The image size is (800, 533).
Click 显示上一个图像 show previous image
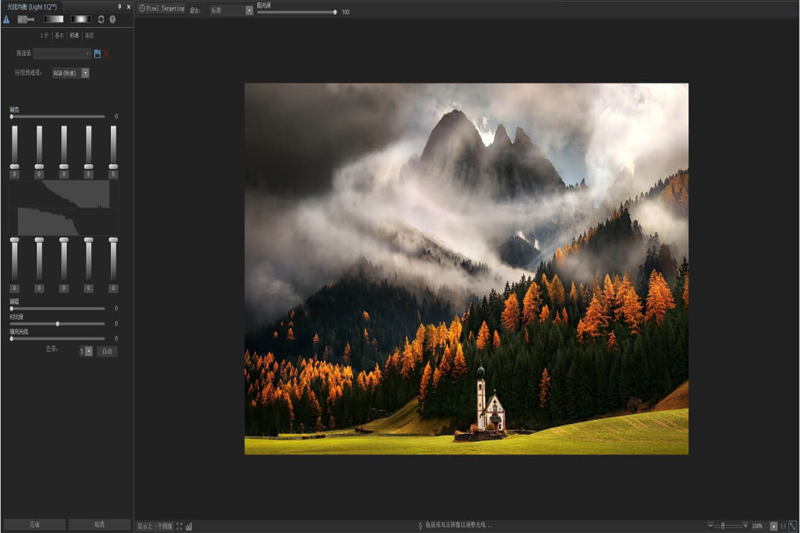(x=155, y=526)
